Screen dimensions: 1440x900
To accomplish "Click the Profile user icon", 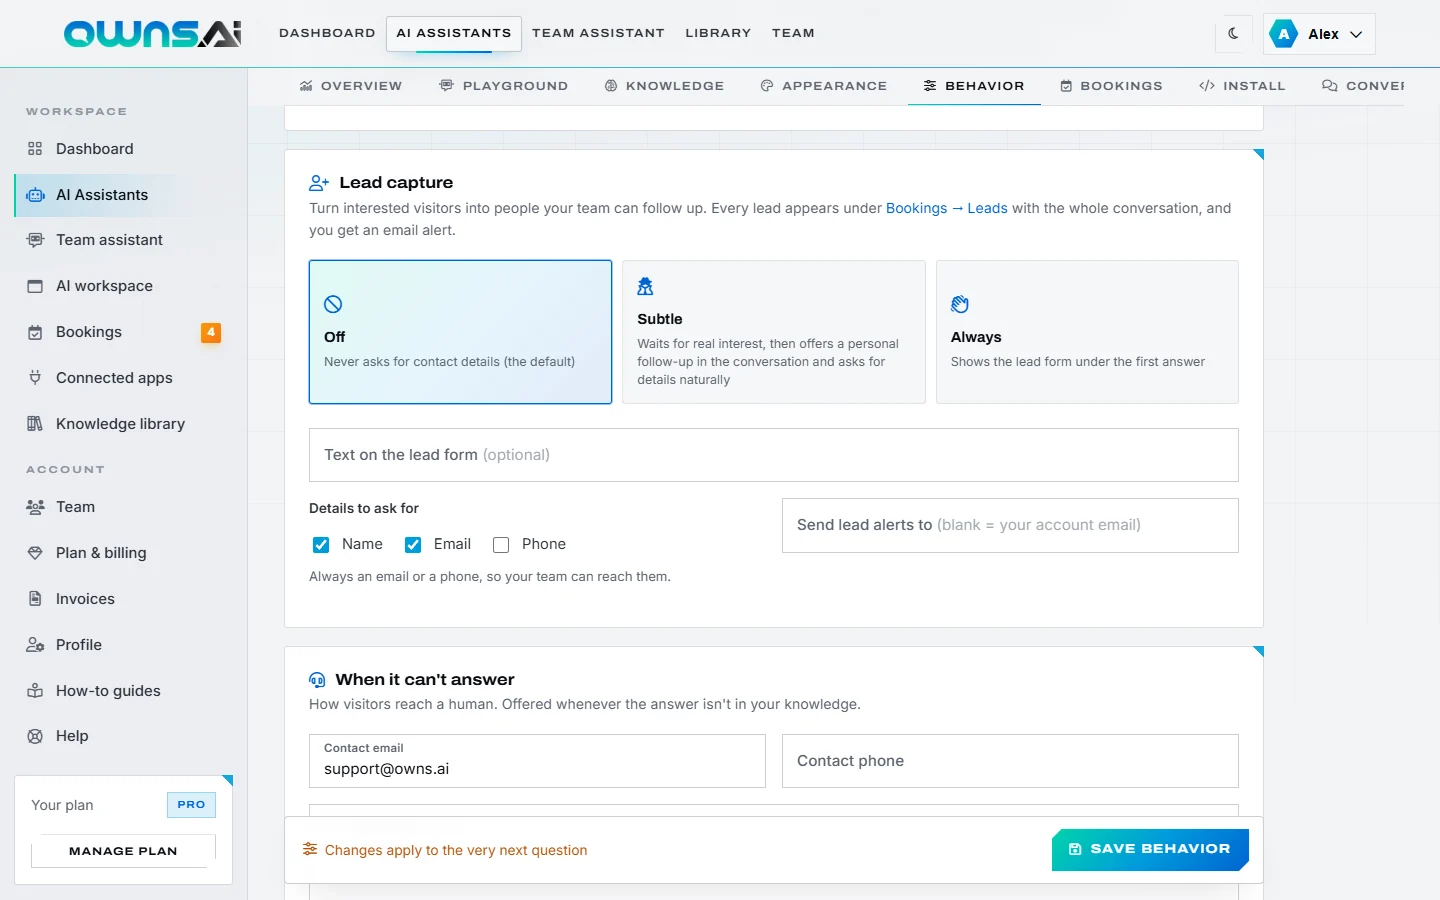I will coord(35,645).
